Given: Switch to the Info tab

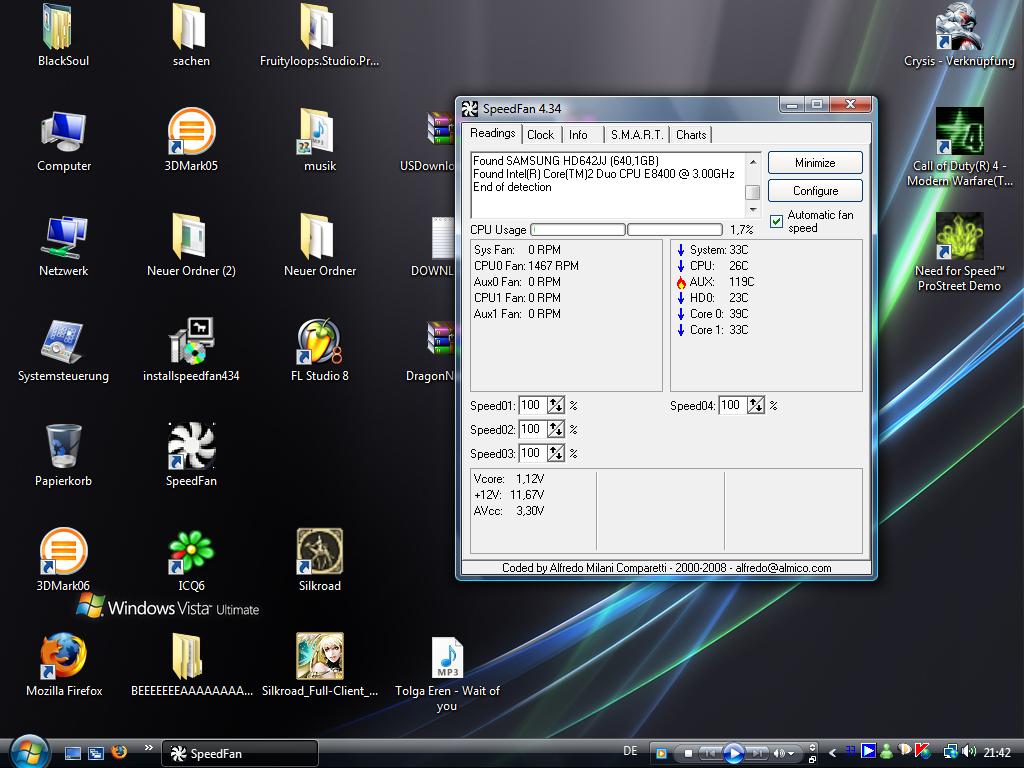Looking at the screenshot, I should [x=578, y=135].
